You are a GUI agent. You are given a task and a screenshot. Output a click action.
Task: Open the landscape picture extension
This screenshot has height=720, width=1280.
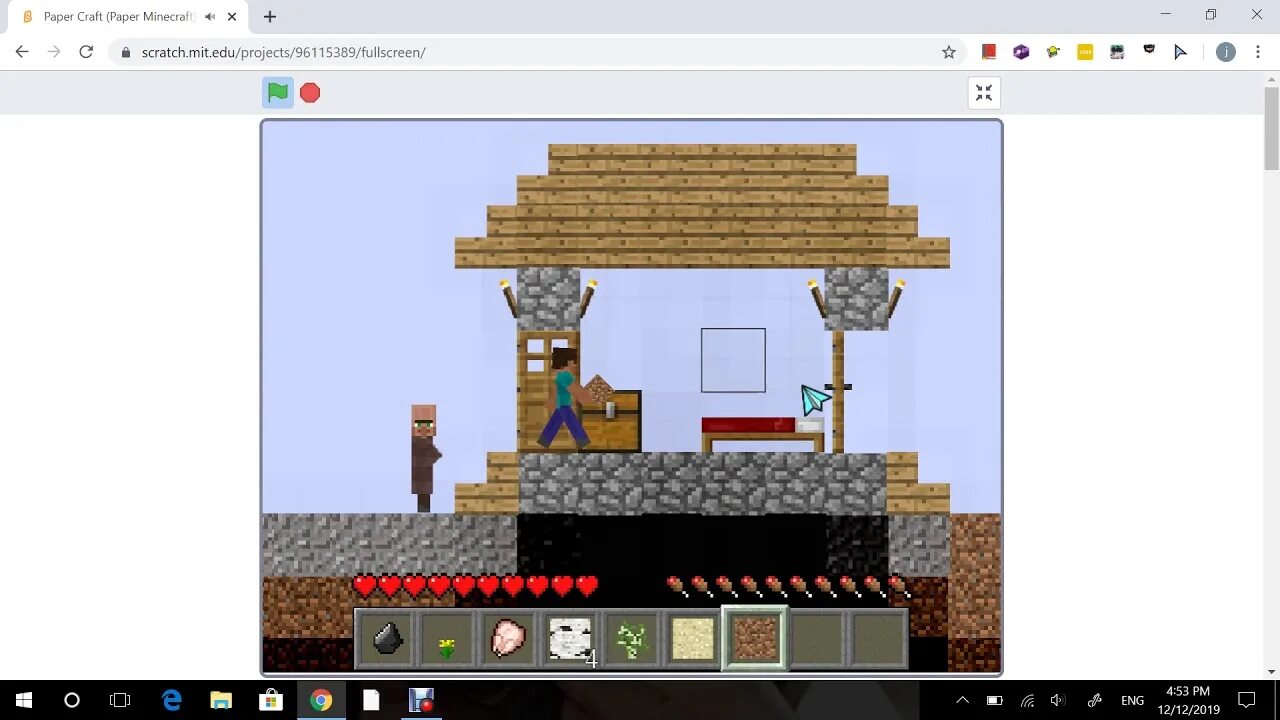point(1117,52)
